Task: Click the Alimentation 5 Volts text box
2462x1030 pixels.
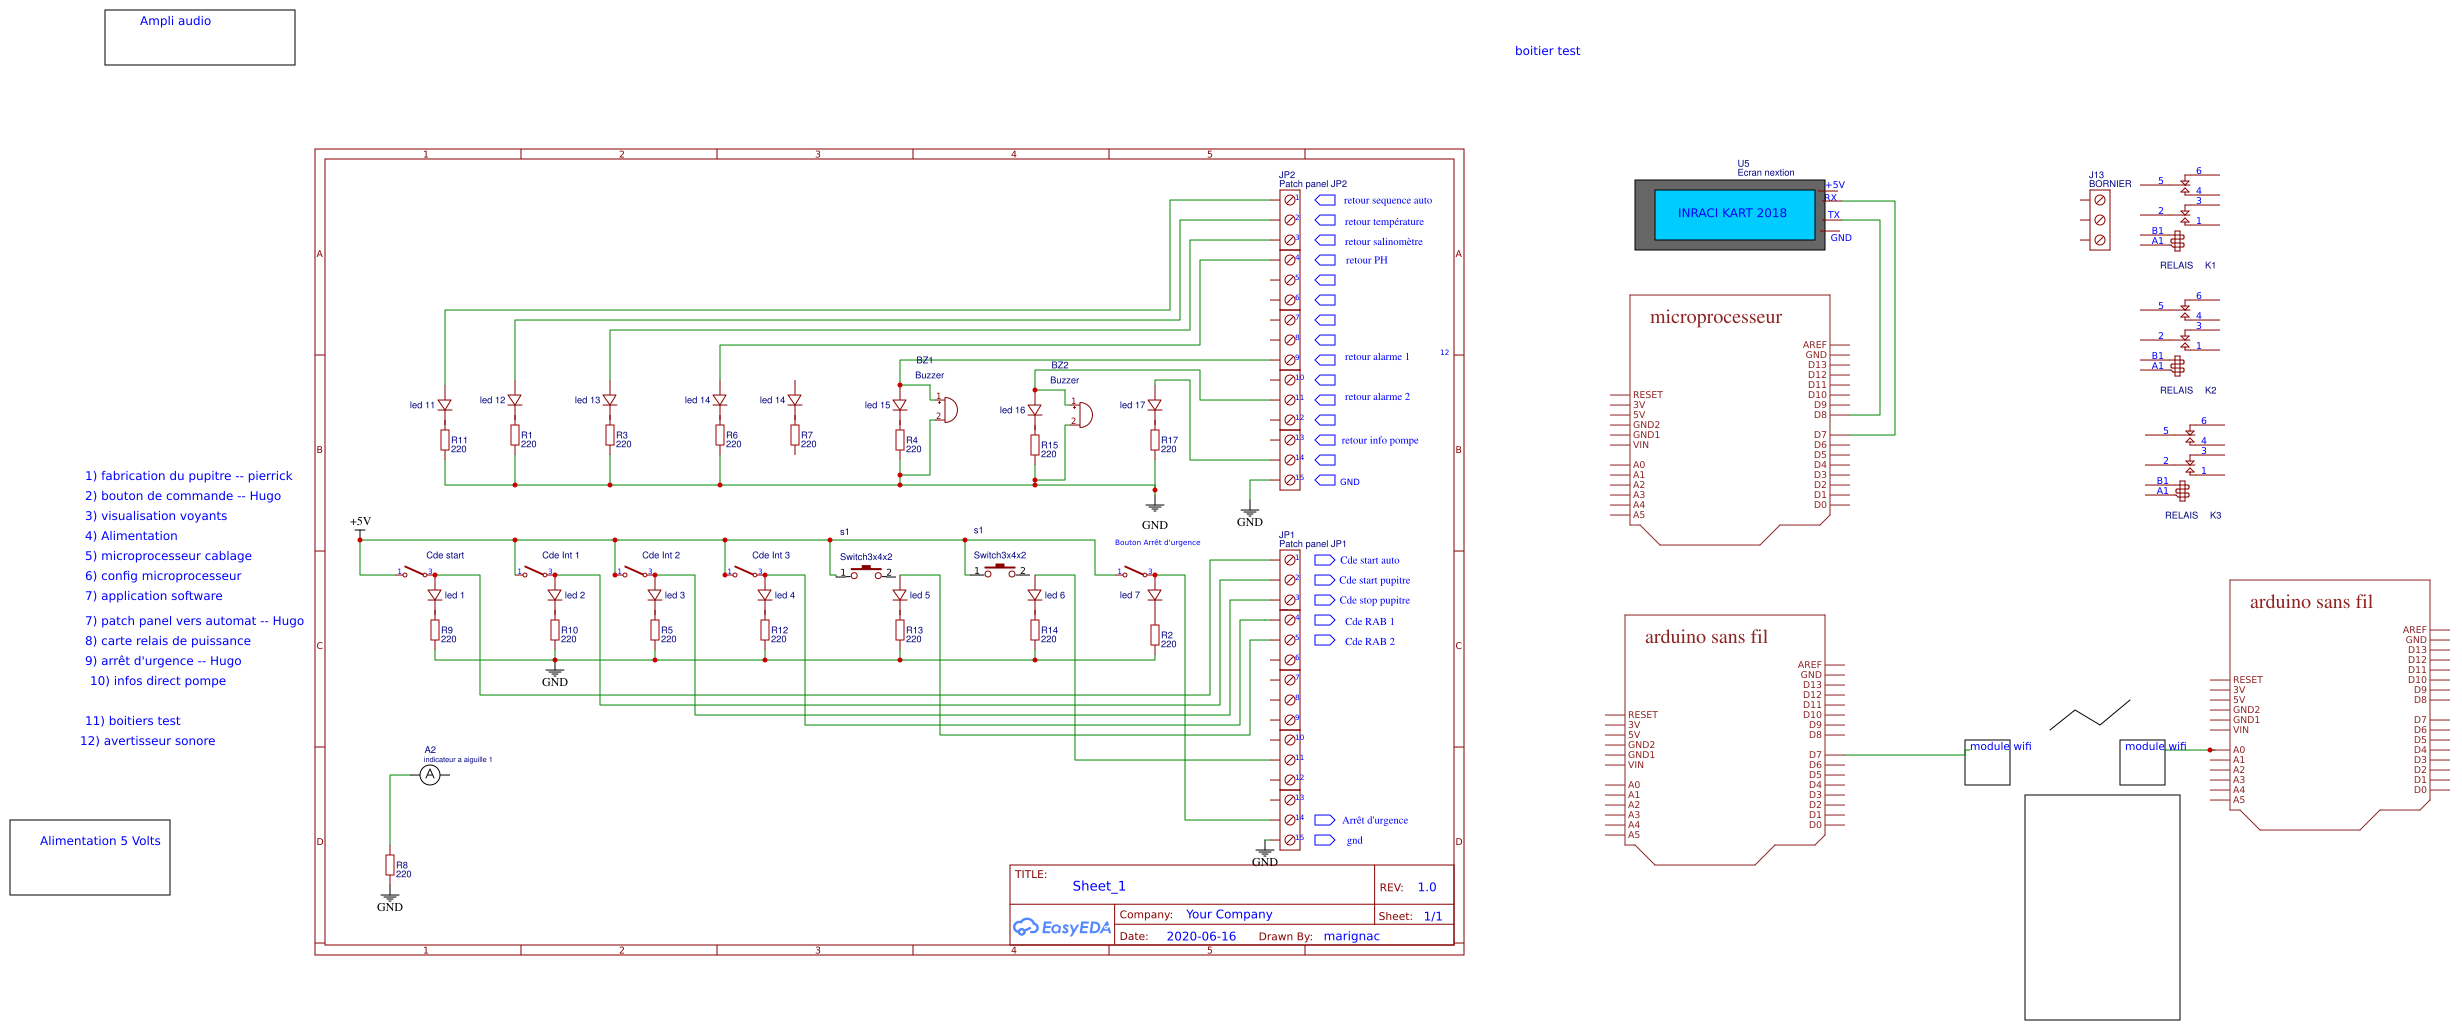Action: tap(99, 840)
